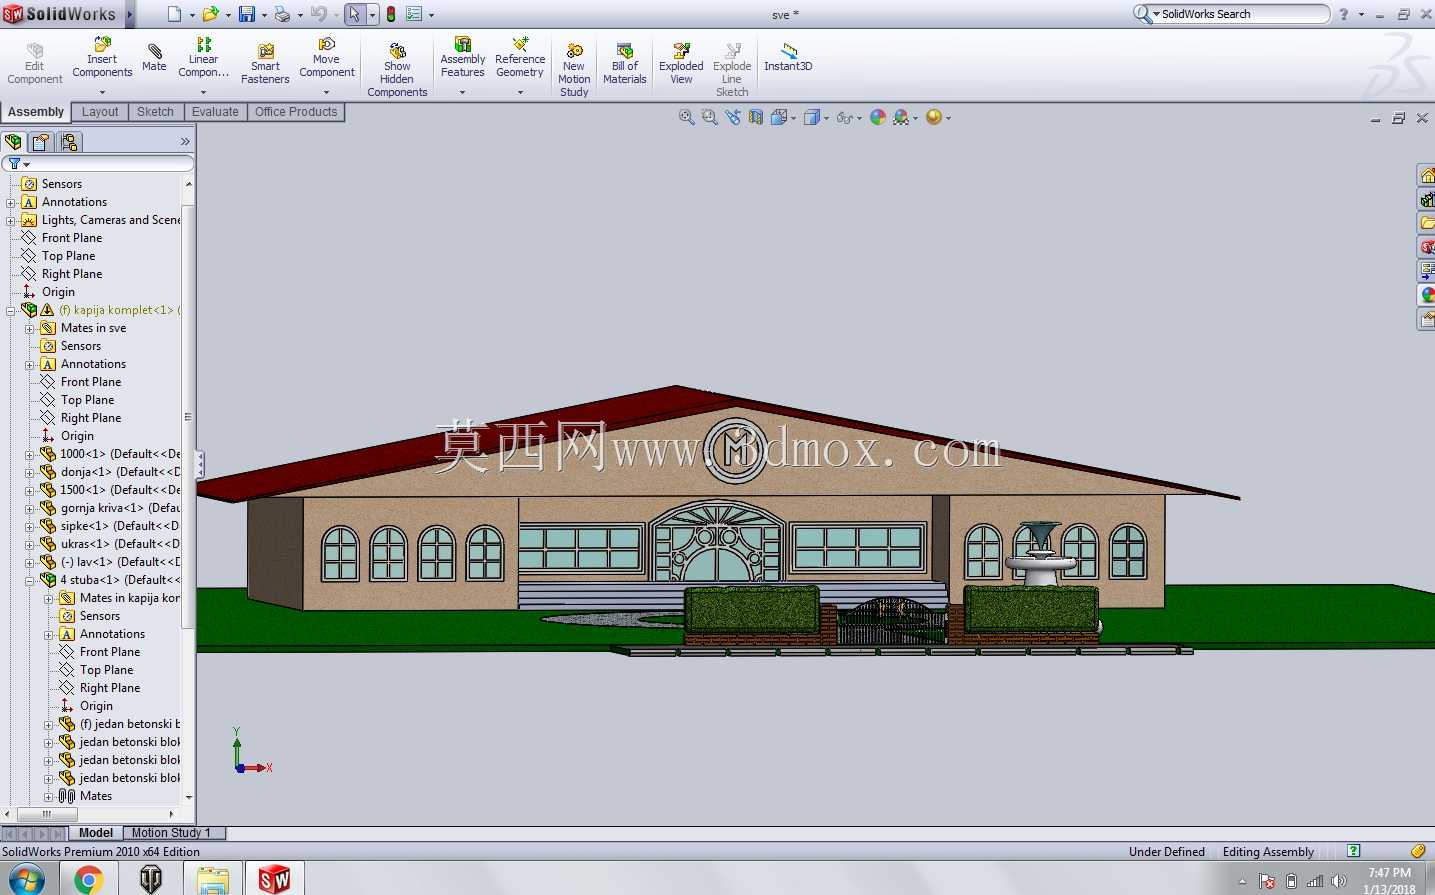Click the New document icon
Screen dimensions: 1435x895
(x=175, y=14)
